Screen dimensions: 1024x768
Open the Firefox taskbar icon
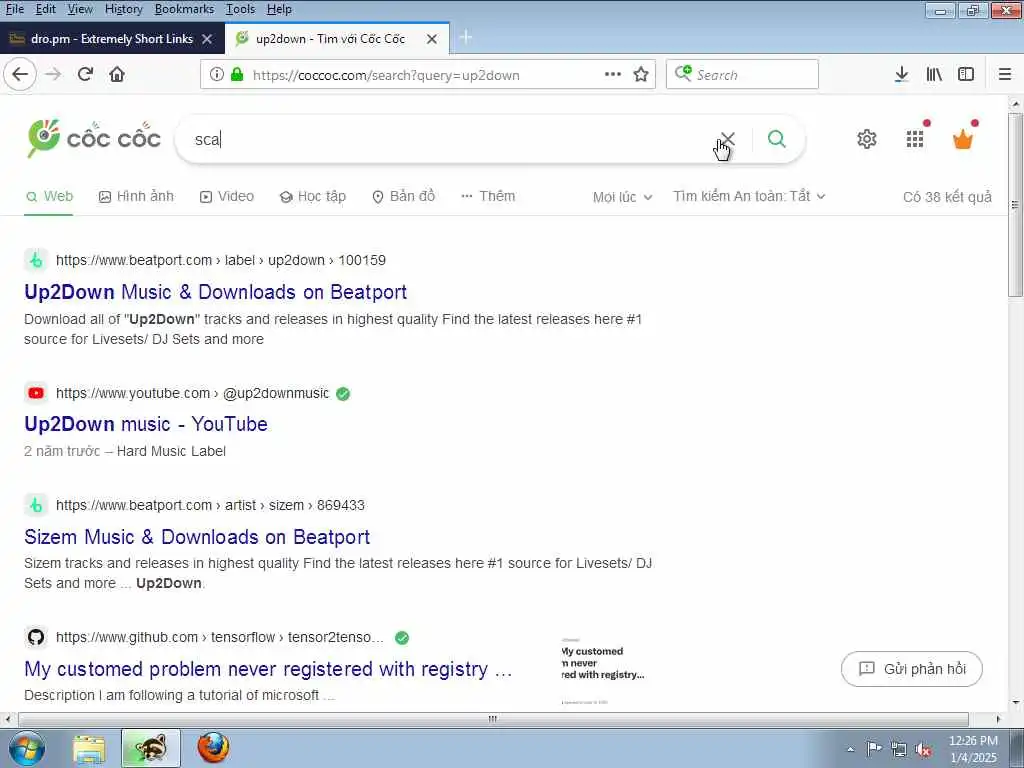[213, 748]
